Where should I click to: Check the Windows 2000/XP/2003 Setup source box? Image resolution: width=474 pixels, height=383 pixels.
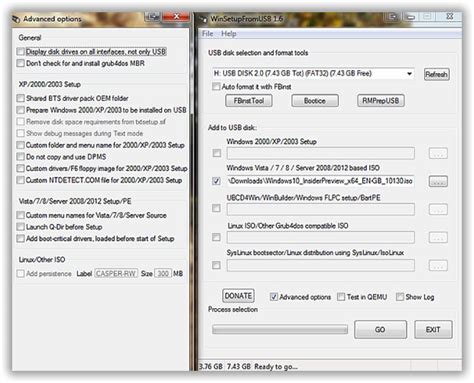[217, 153]
